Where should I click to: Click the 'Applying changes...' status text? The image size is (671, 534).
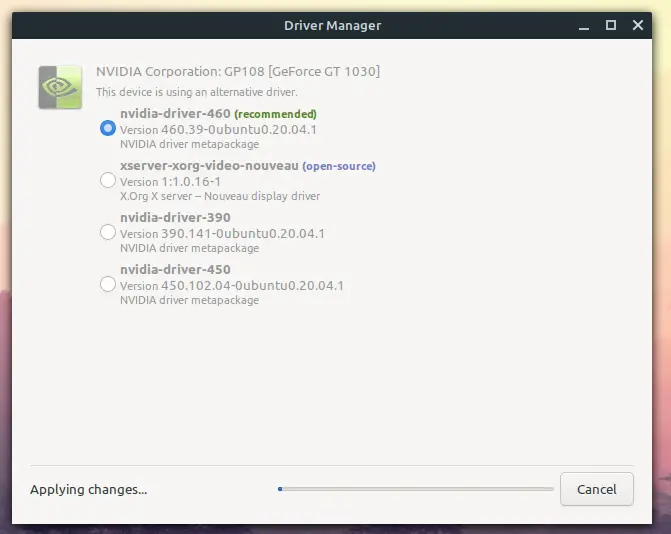[89, 490]
